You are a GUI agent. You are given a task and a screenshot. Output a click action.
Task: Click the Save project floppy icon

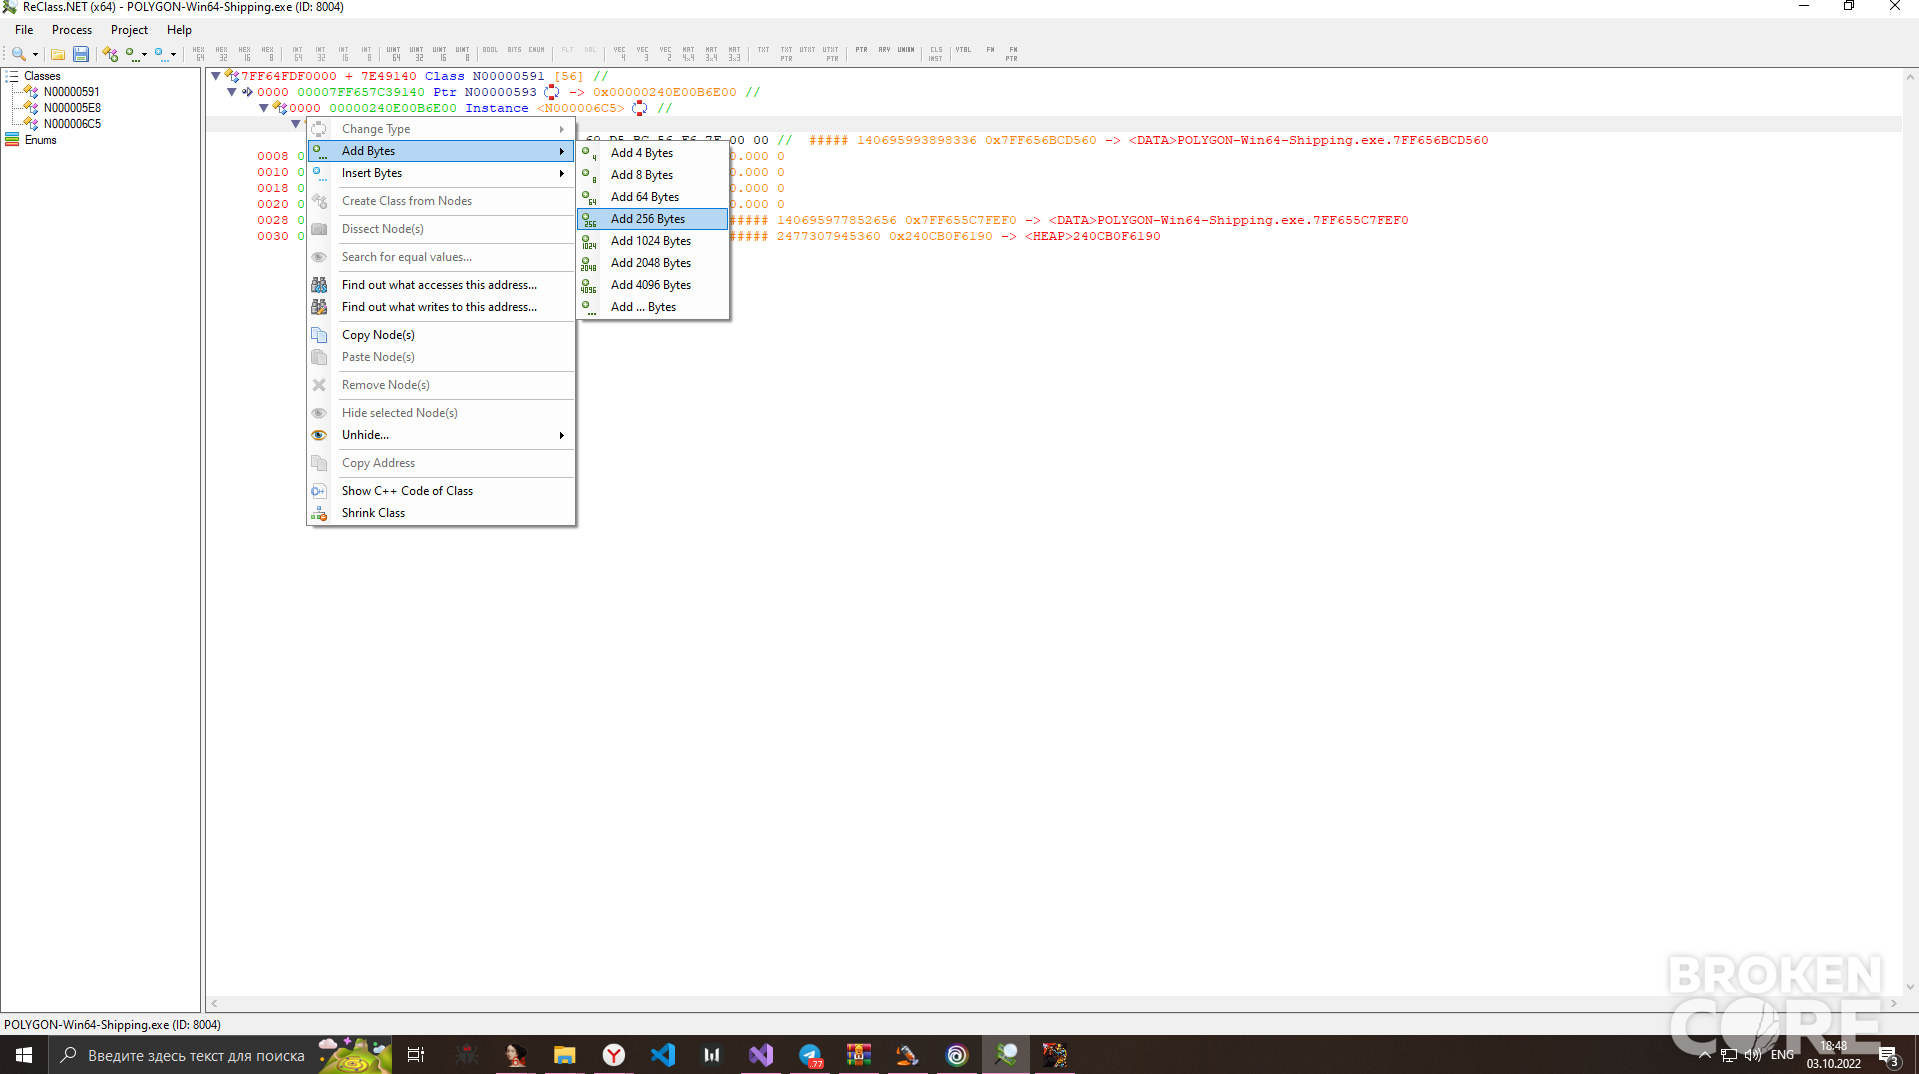[81, 54]
